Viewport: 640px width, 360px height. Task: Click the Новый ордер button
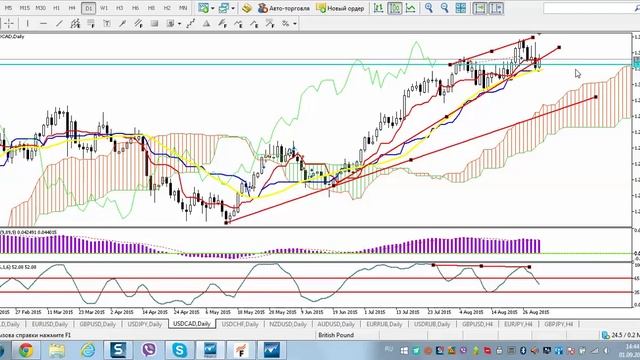tap(340, 8)
